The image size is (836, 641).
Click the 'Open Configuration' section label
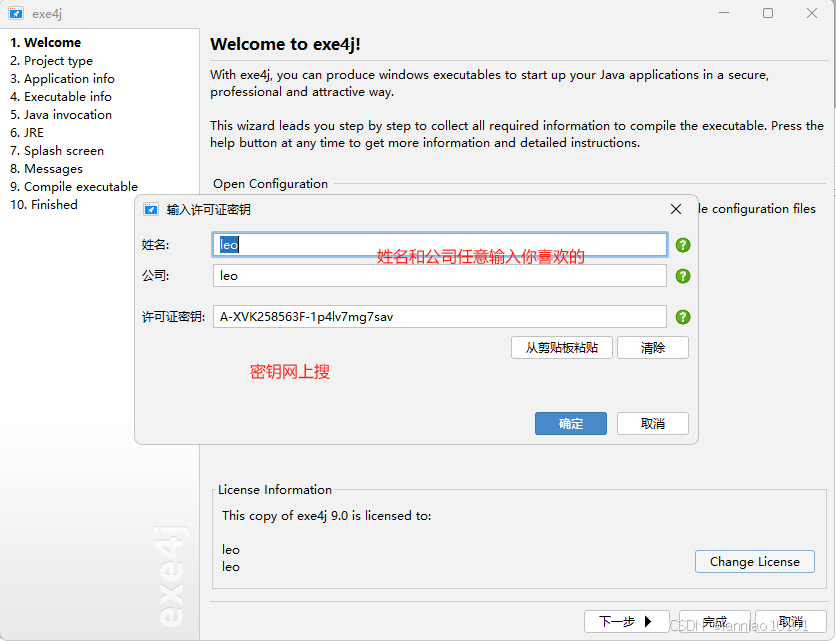click(x=270, y=184)
